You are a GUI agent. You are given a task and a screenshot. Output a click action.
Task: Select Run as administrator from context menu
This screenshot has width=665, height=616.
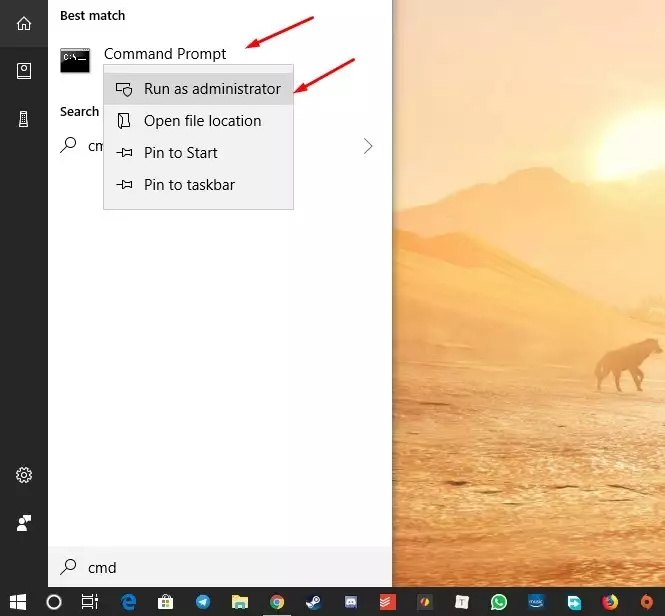[x=211, y=89]
